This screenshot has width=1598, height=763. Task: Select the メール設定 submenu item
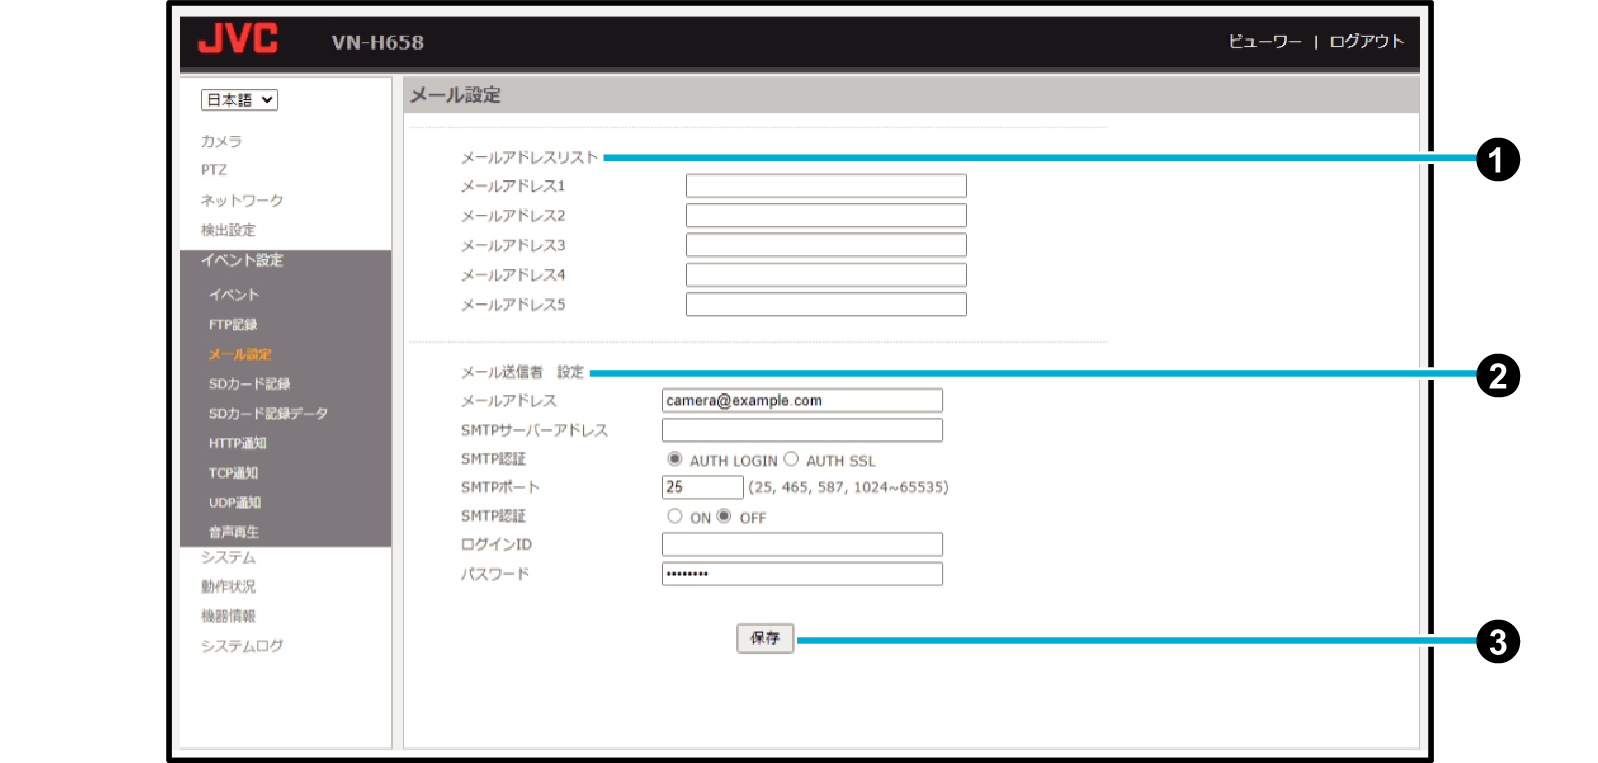[x=240, y=354]
